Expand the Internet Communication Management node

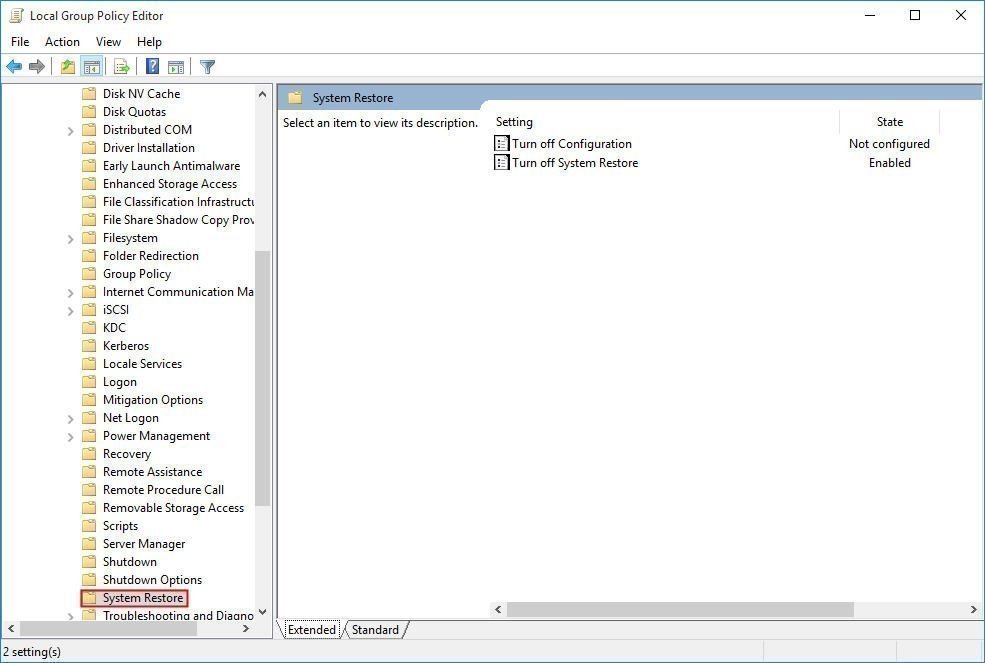(70, 293)
